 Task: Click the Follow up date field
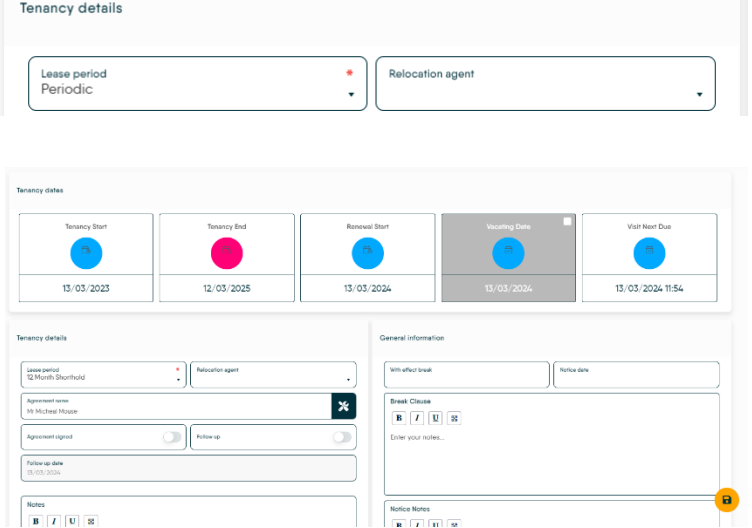click(188, 468)
